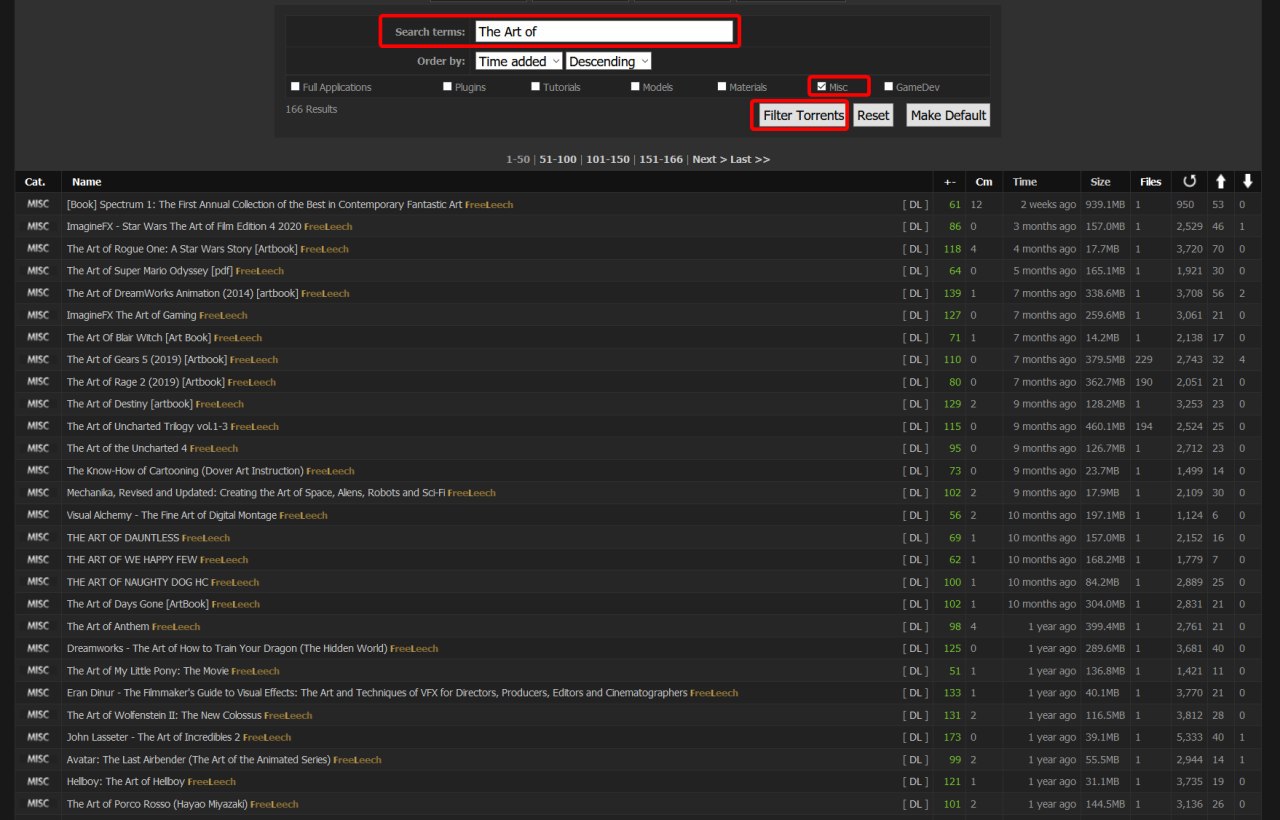Enable GameDev category checkbox

(x=888, y=86)
